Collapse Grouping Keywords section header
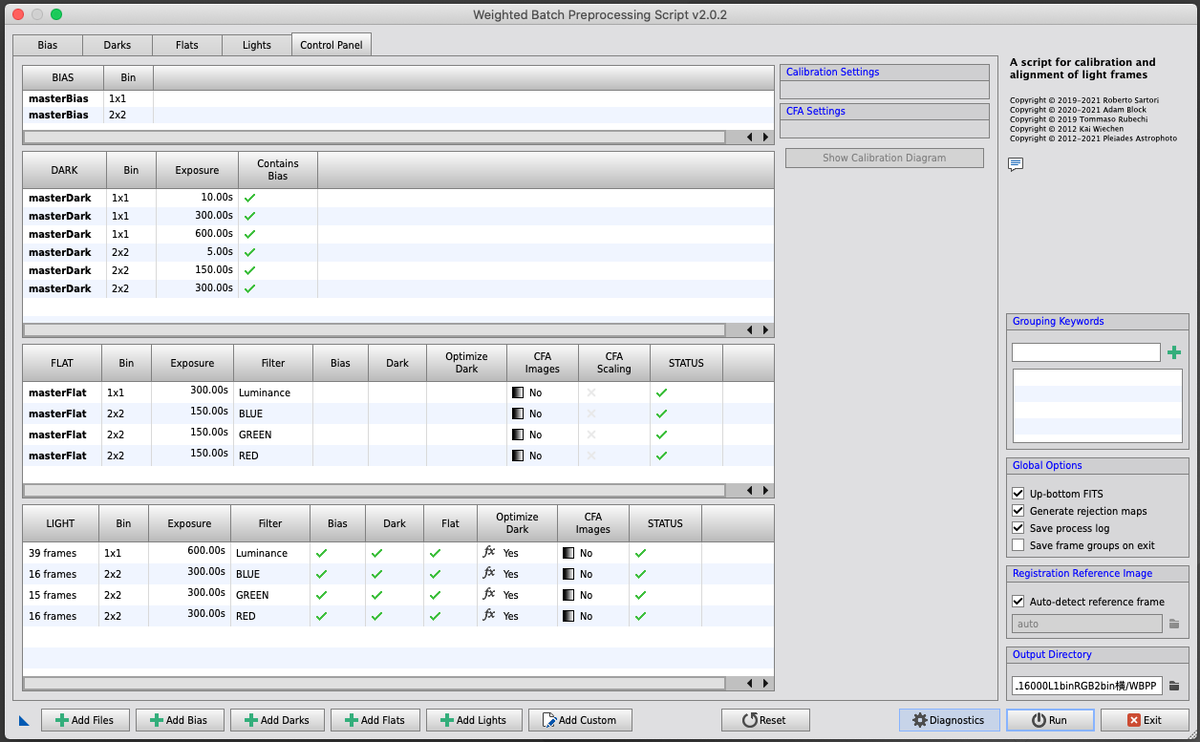1200x742 pixels. (x=1097, y=321)
